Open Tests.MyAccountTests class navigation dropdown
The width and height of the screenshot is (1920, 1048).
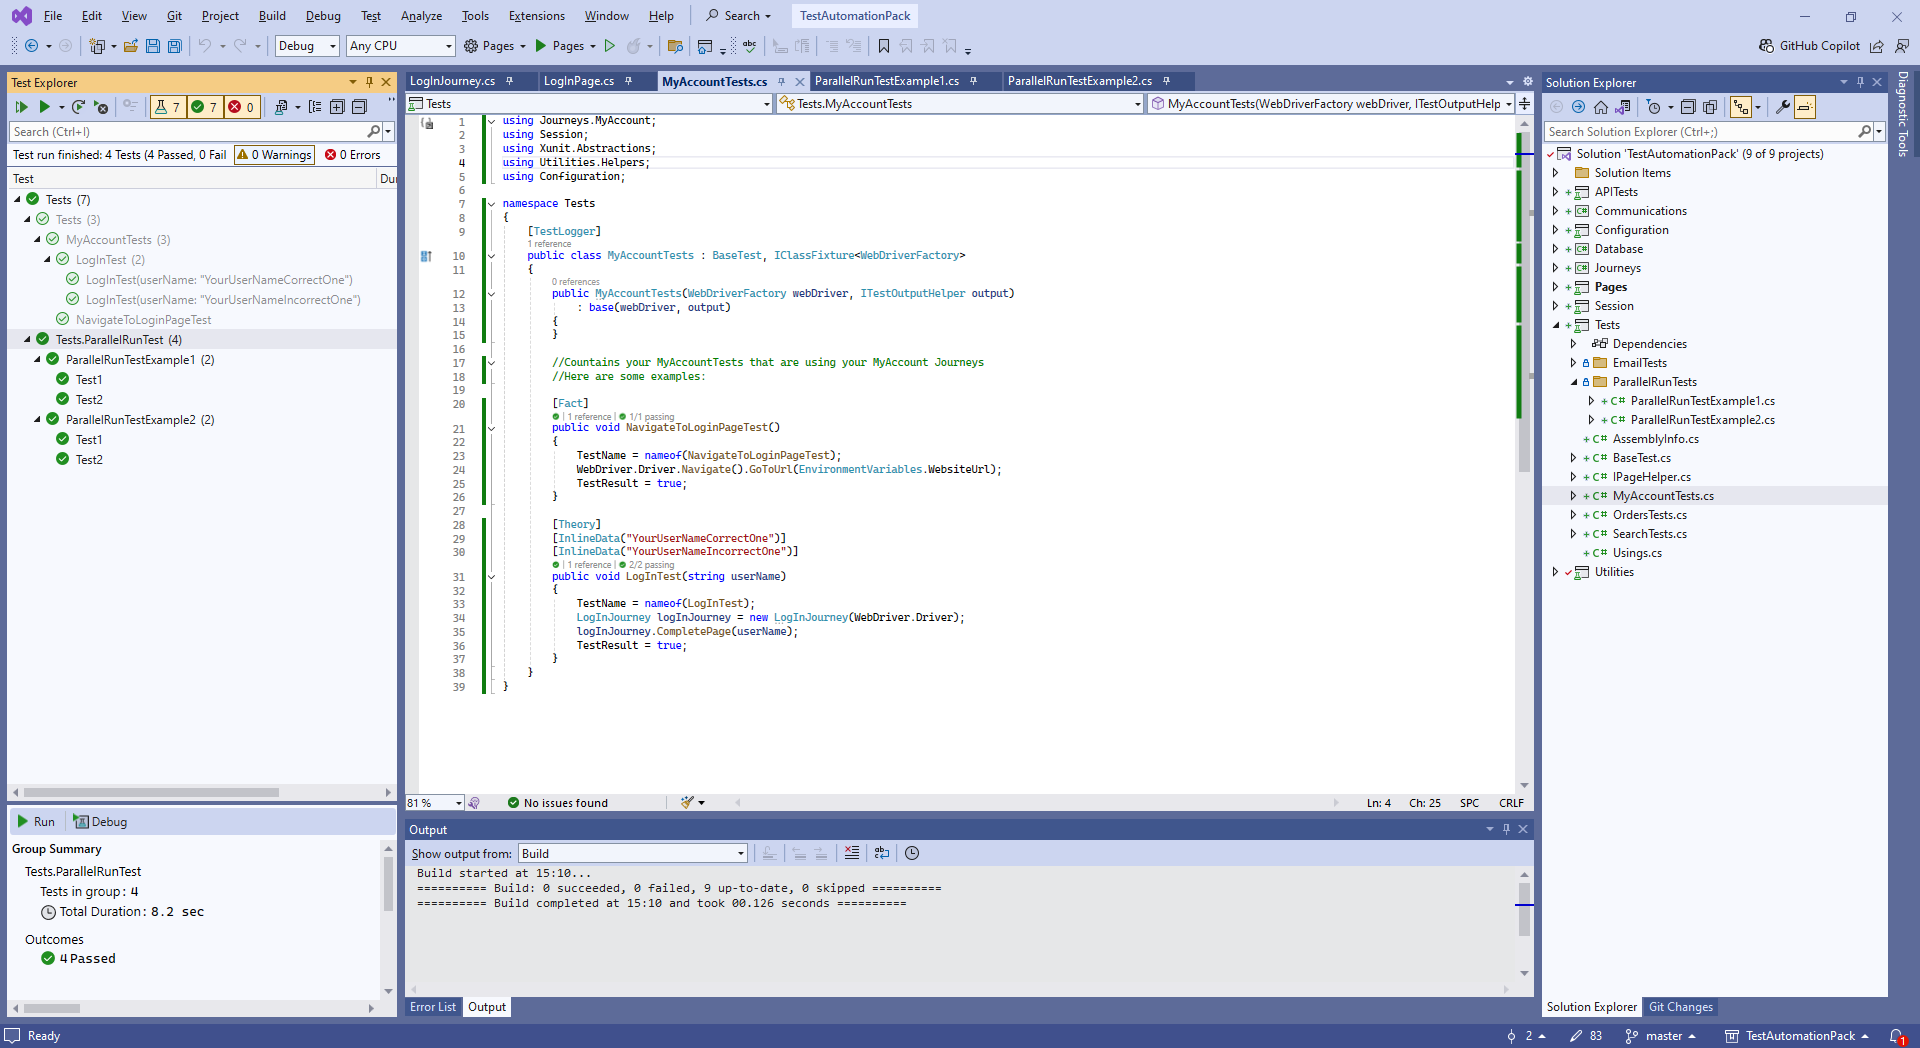pyautogui.click(x=960, y=104)
